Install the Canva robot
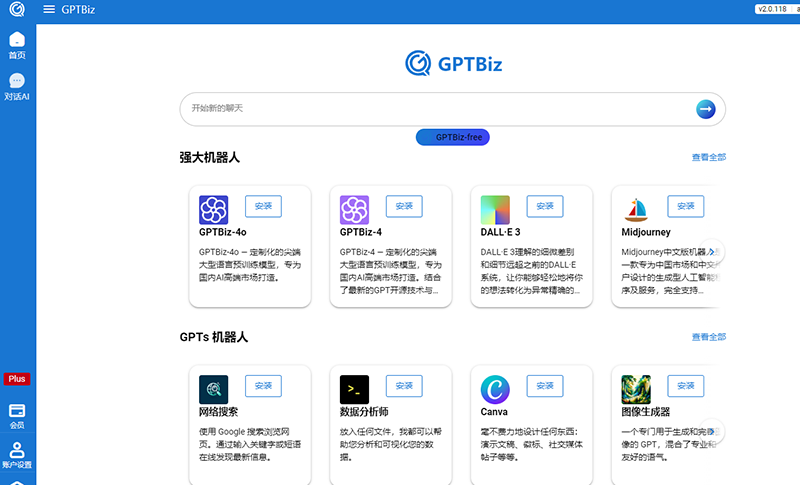This screenshot has width=800, height=485. click(545, 386)
